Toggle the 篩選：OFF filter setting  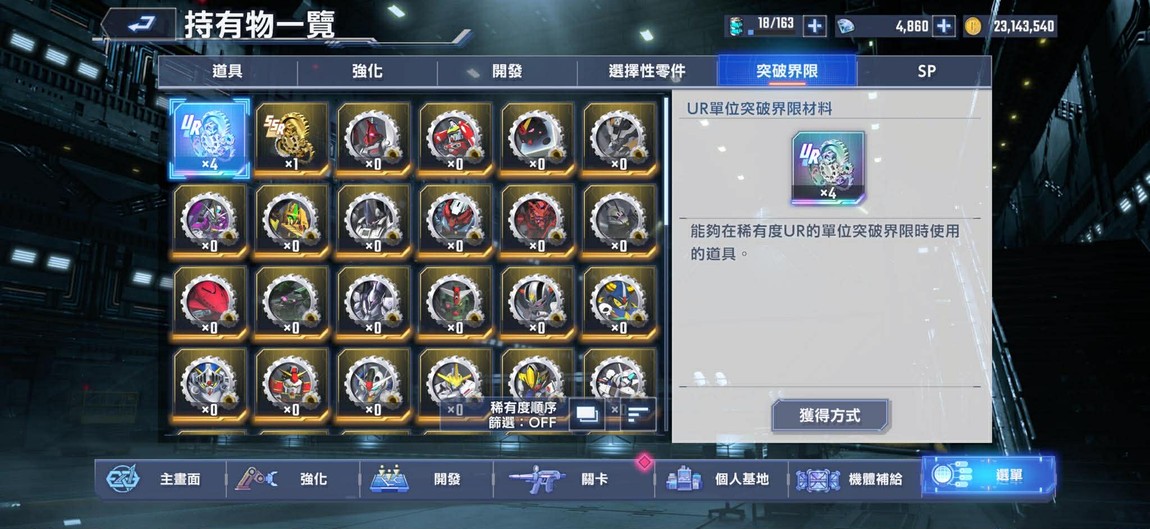[522, 423]
